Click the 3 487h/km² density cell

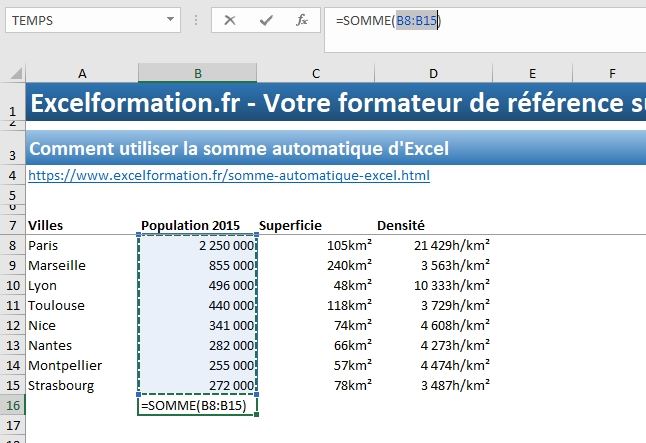click(x=433, y=385)
